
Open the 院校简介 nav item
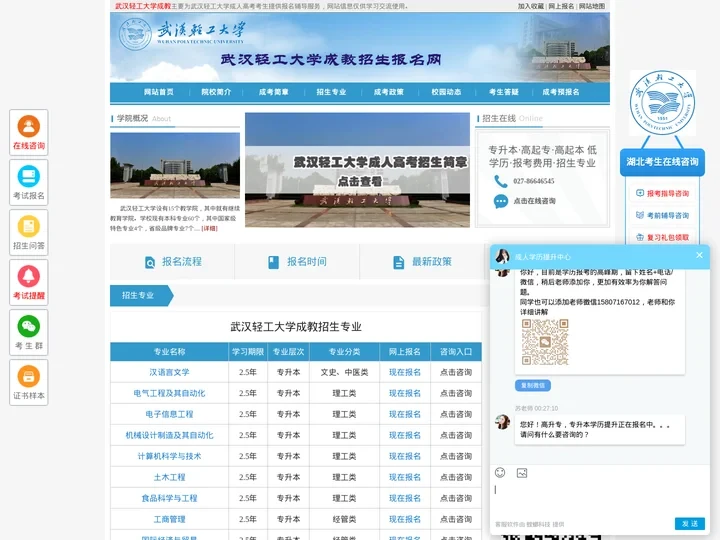(216, 92)
